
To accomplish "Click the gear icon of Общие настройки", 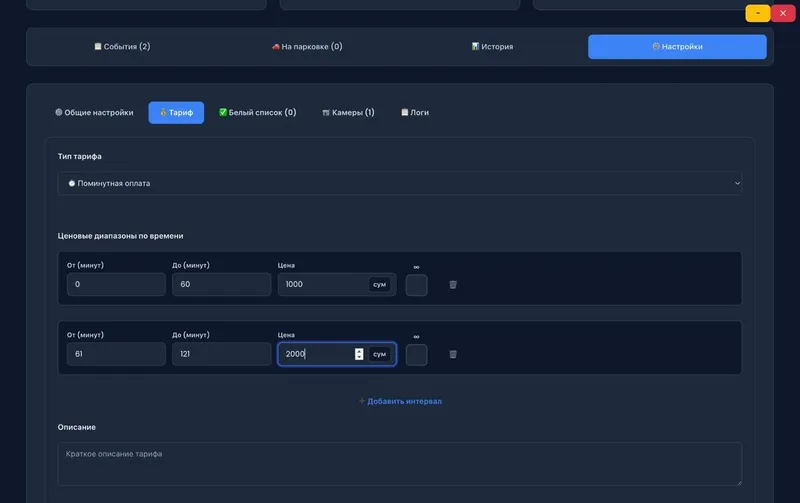I will click(59, 112).
